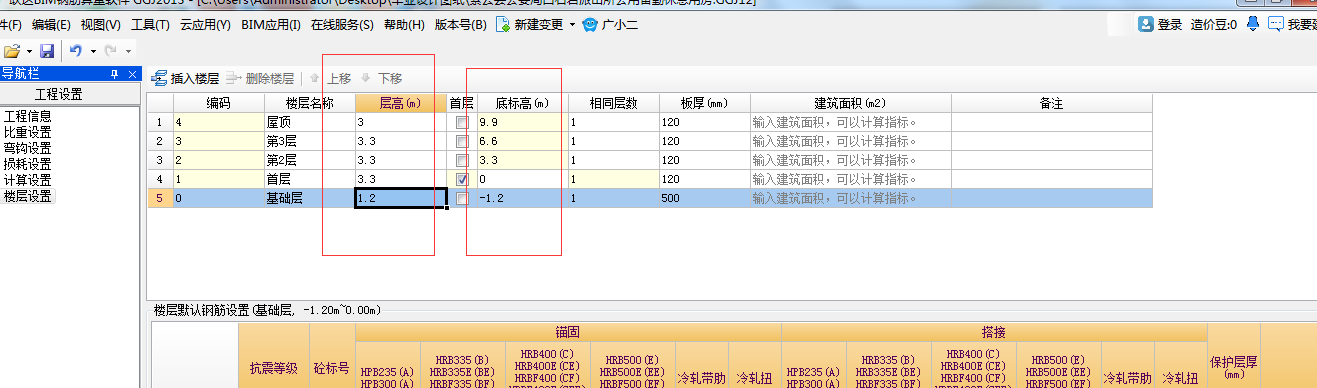The width and height of the screenshot is (1317, 388).
Task: Click the 500 slab thickness cell
Action: point(704,198)
